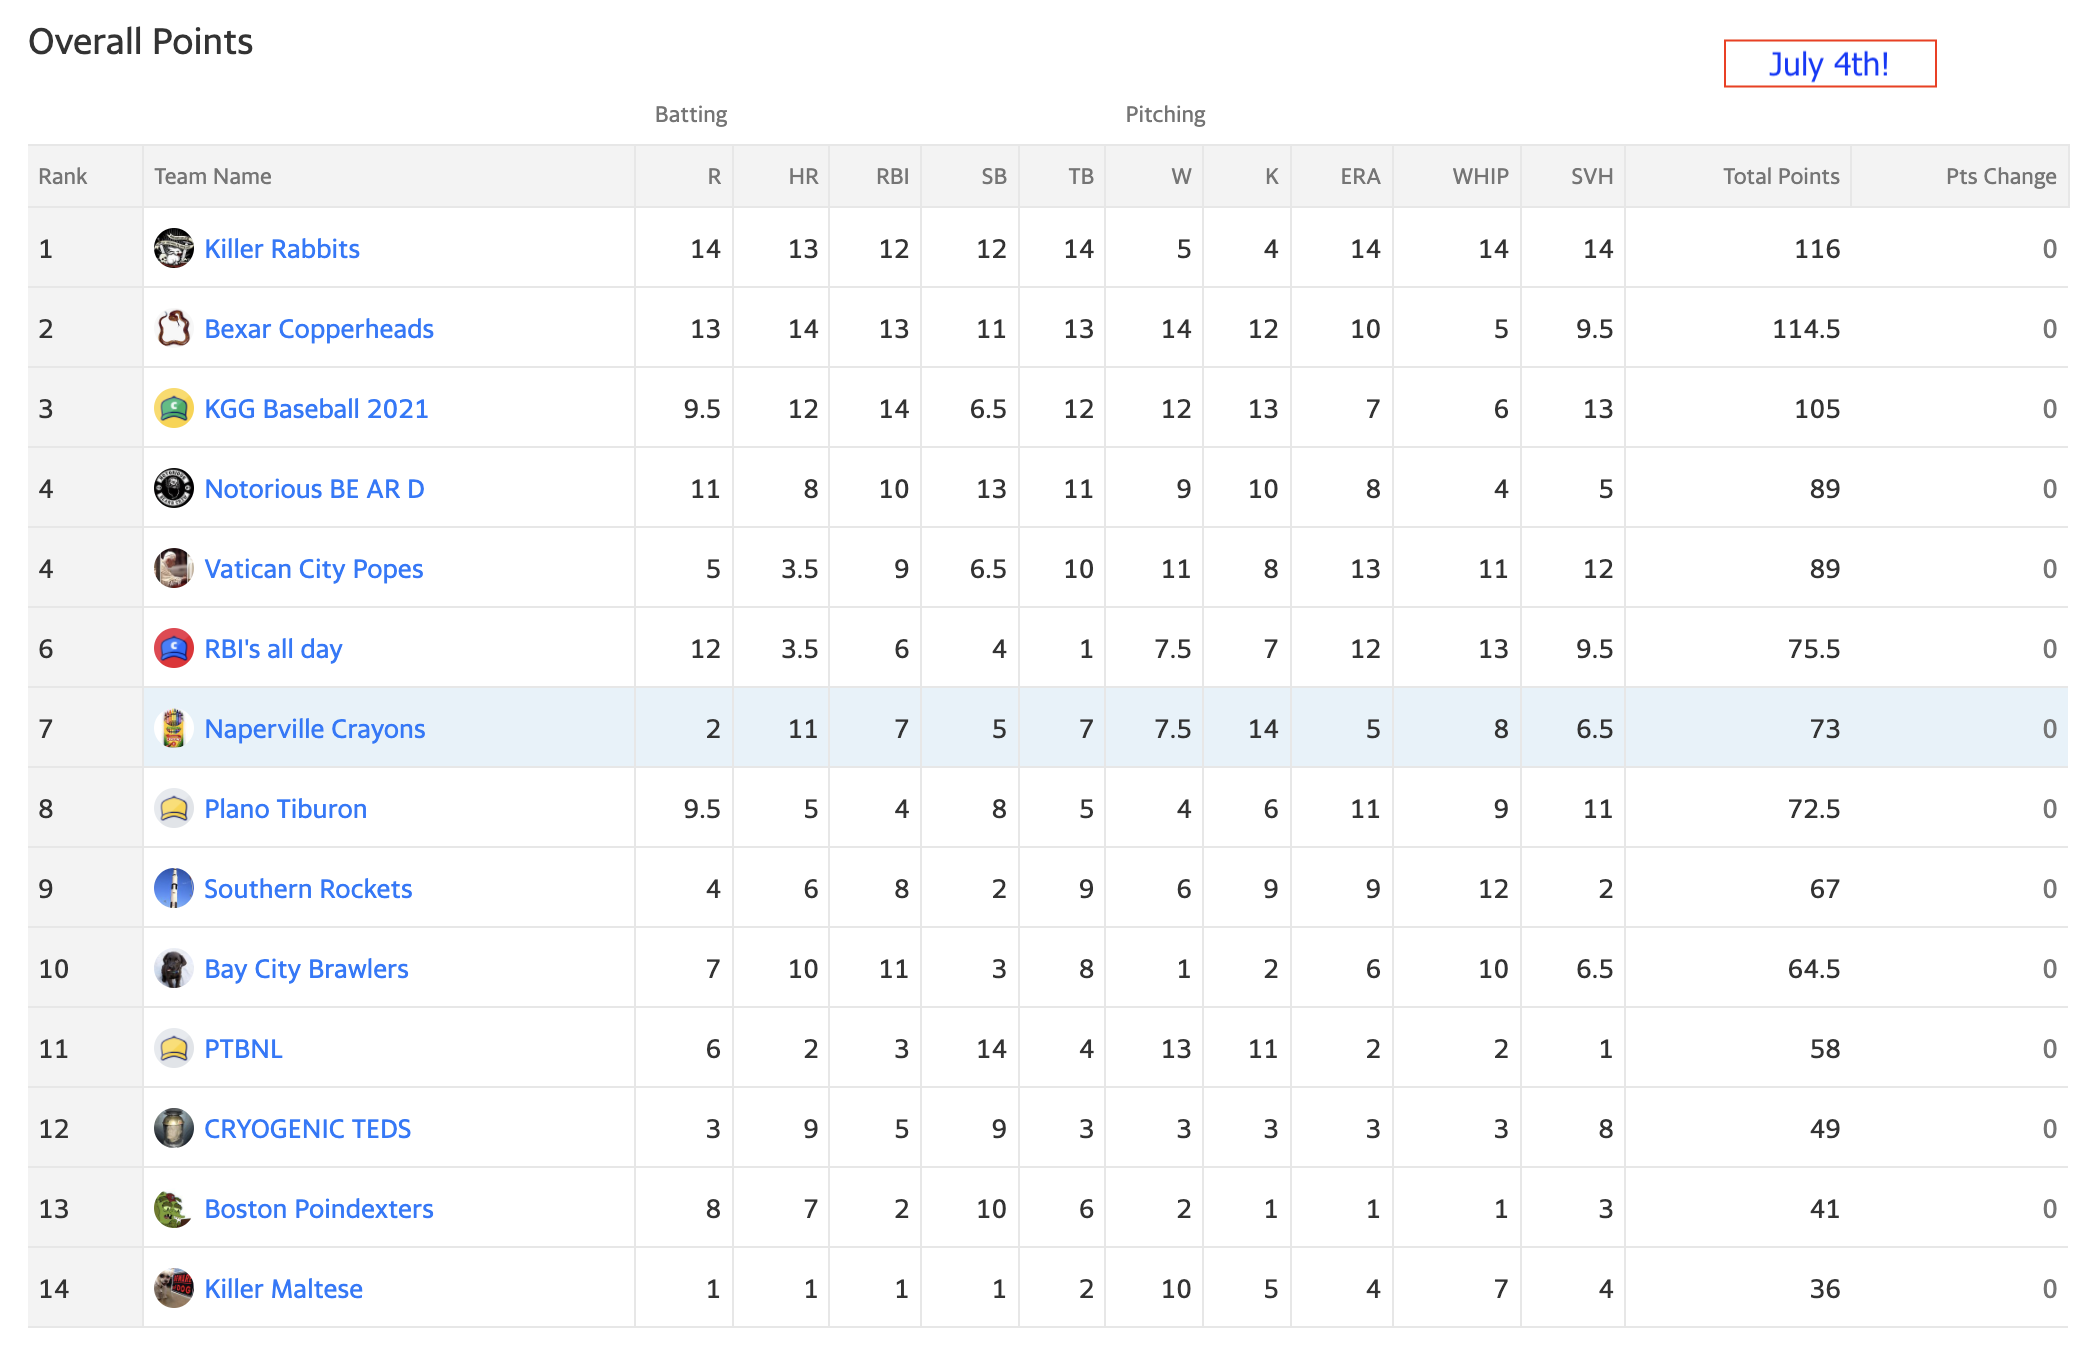The image size is (2100, 1350).
Task: Click the CRYOGENIC TEDS team avatar
Action: 174,1128
